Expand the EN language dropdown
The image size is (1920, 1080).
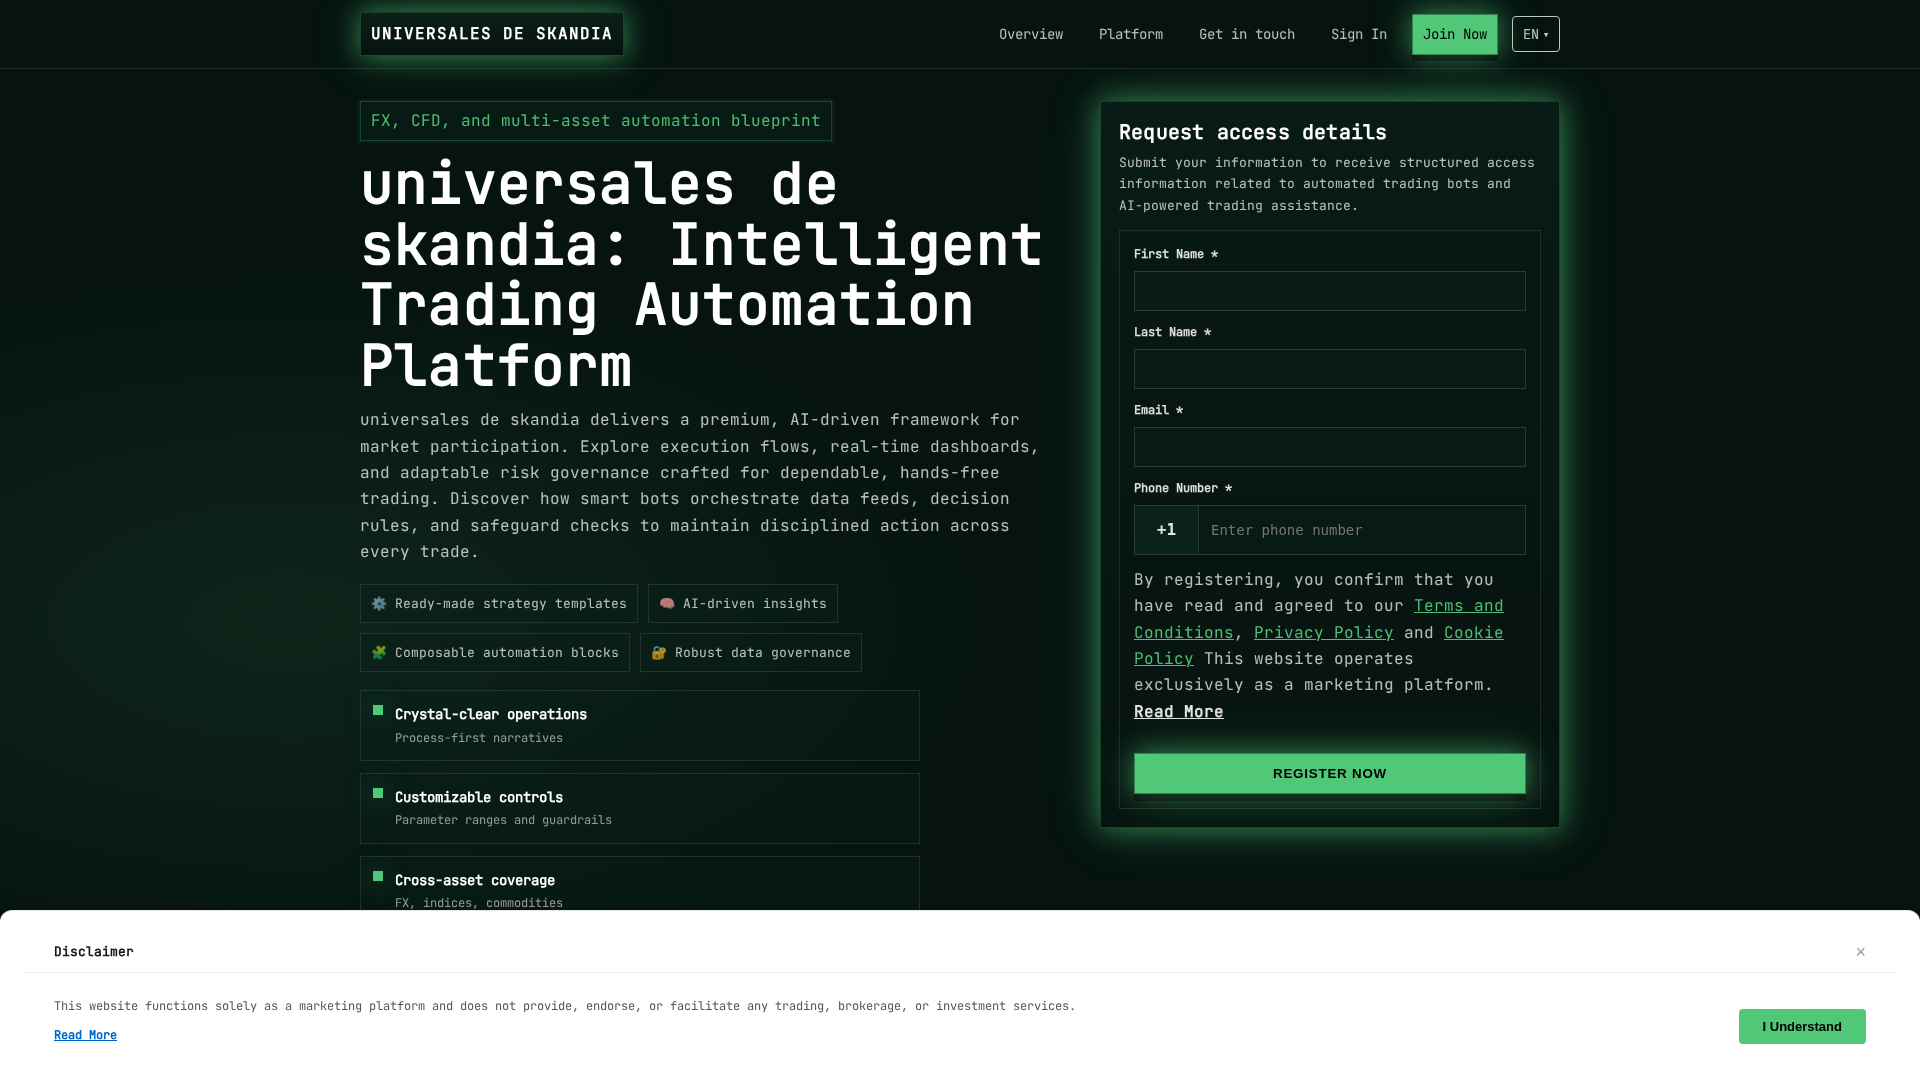(x=1535, y=34)
